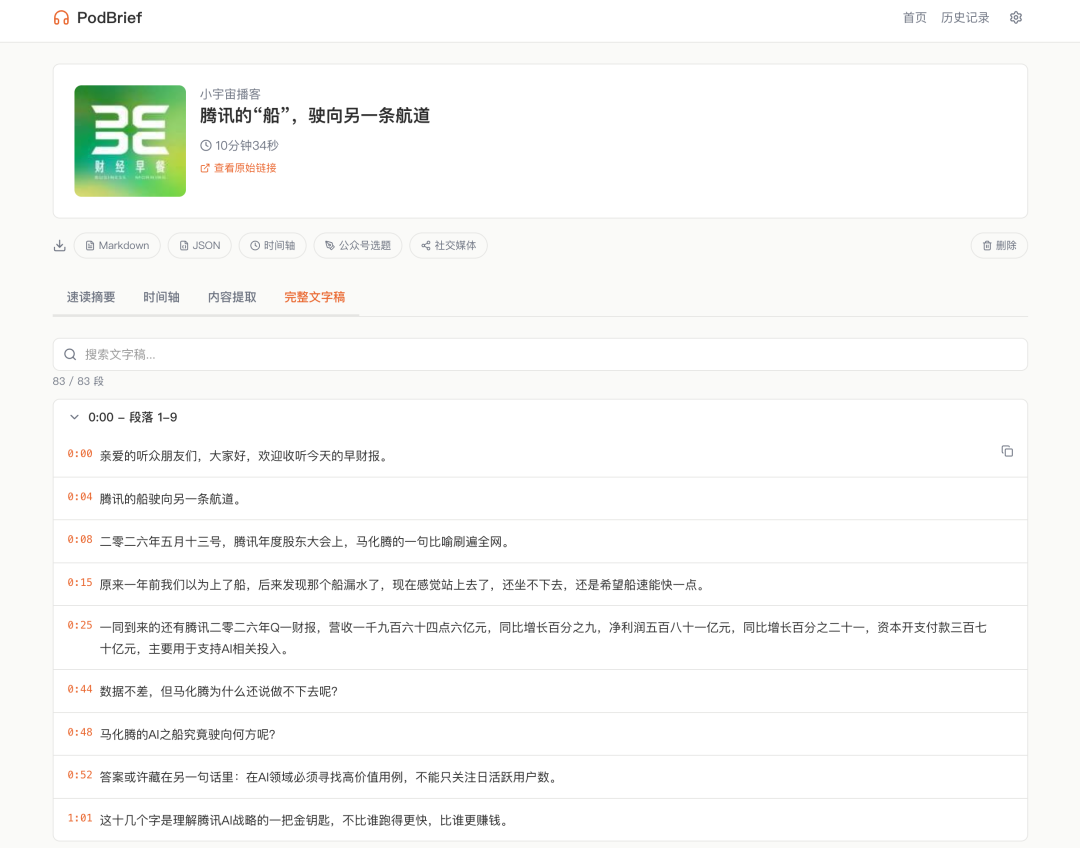
Task: Click the PodBrief brand name
Action: [110, 18]
